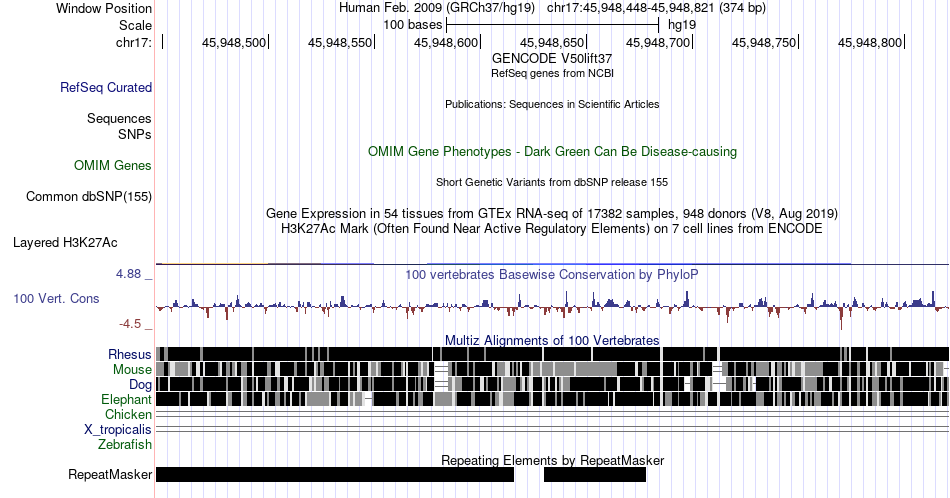Select the Zebrafish alignment row label
Screen dimensions: 950x498
point(125,444)
